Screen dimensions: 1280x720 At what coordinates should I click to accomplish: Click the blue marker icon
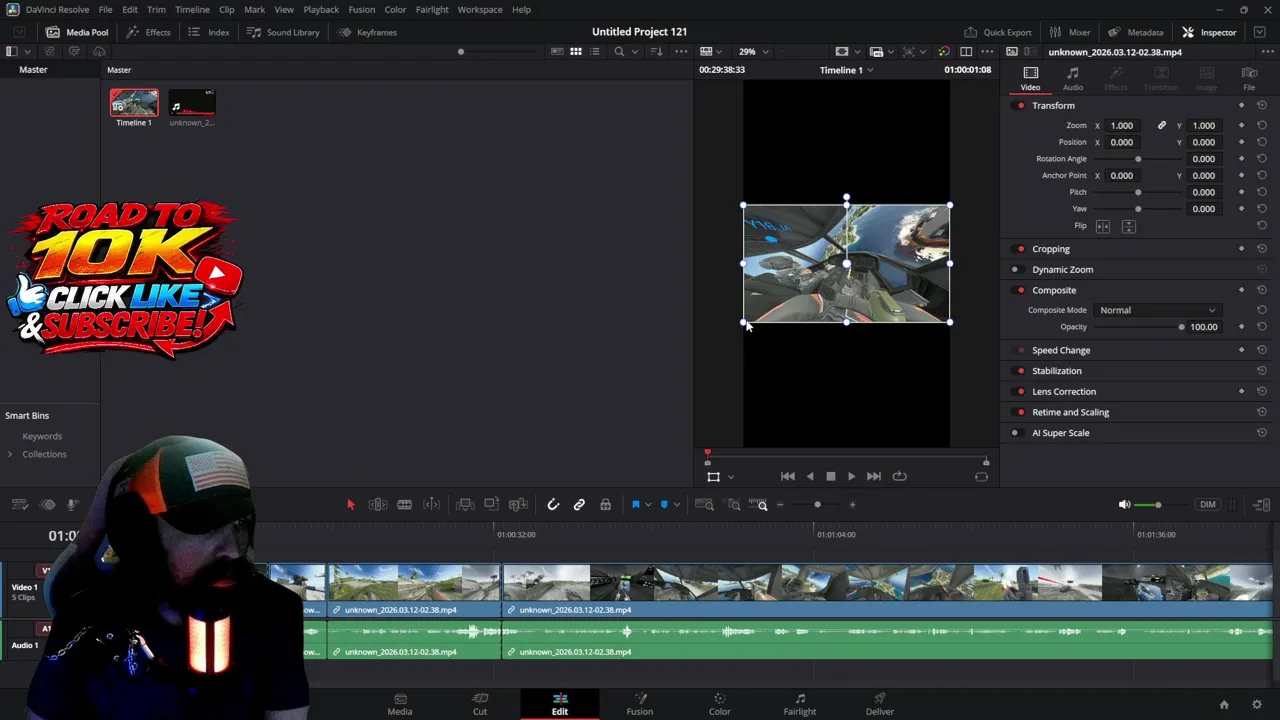point(664,505)
